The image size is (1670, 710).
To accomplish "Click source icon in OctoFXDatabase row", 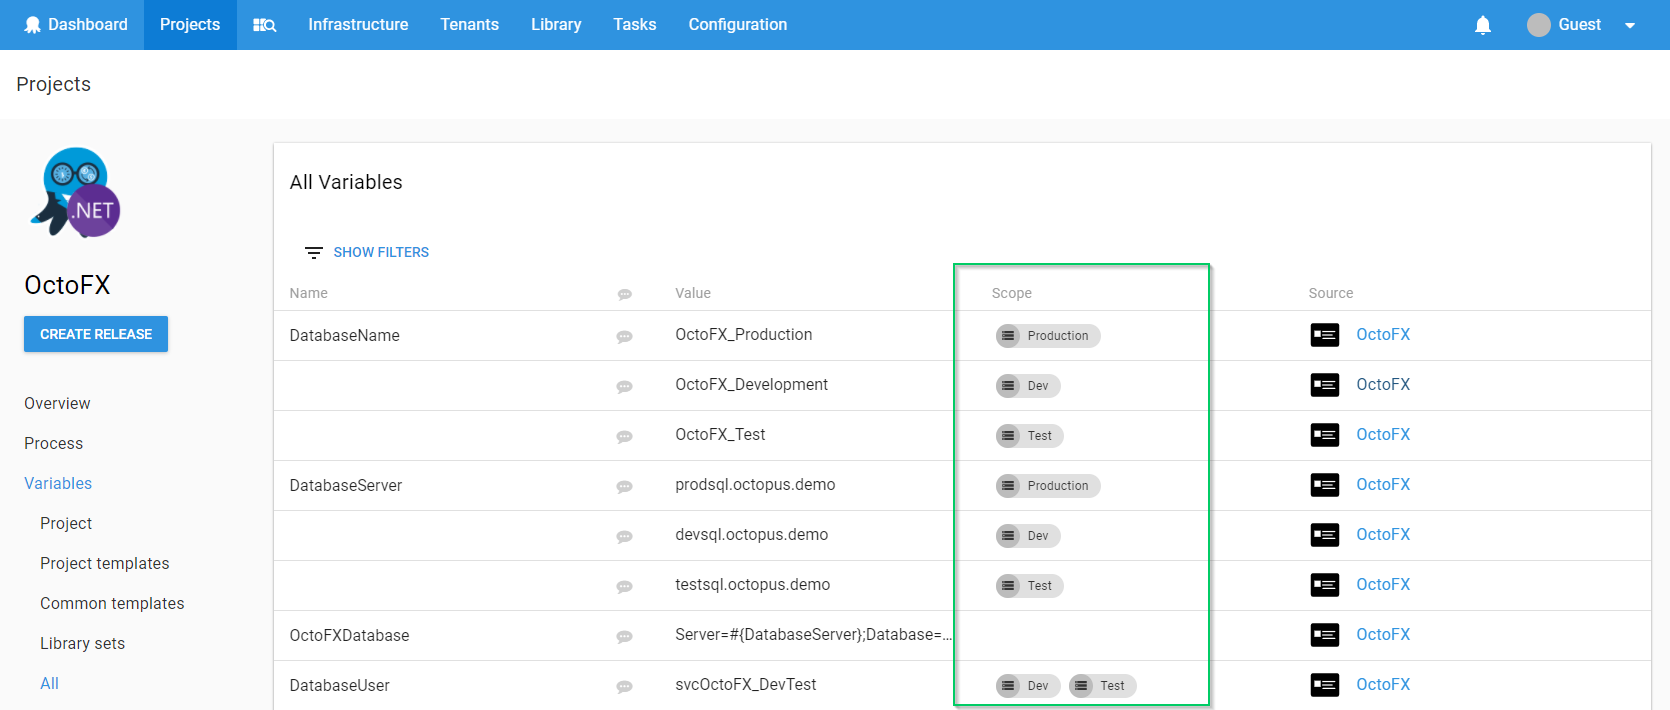I will [1325, 635].
